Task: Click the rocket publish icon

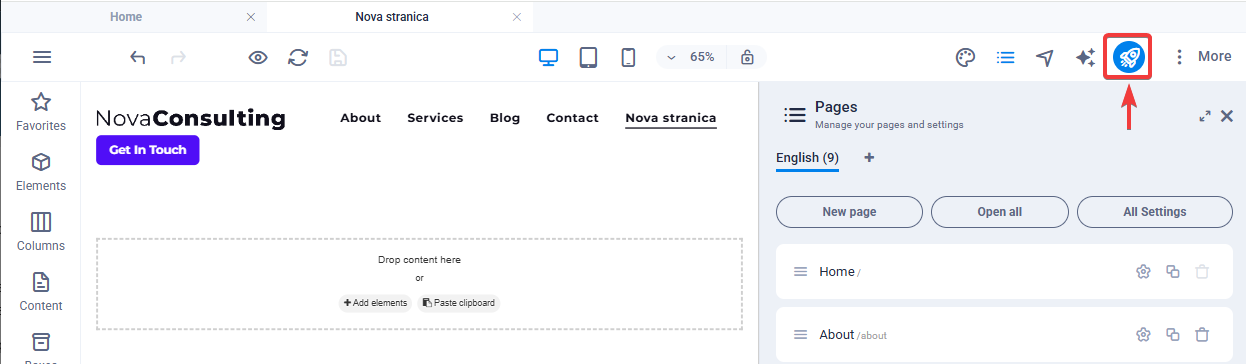Action: point(1129,57)
